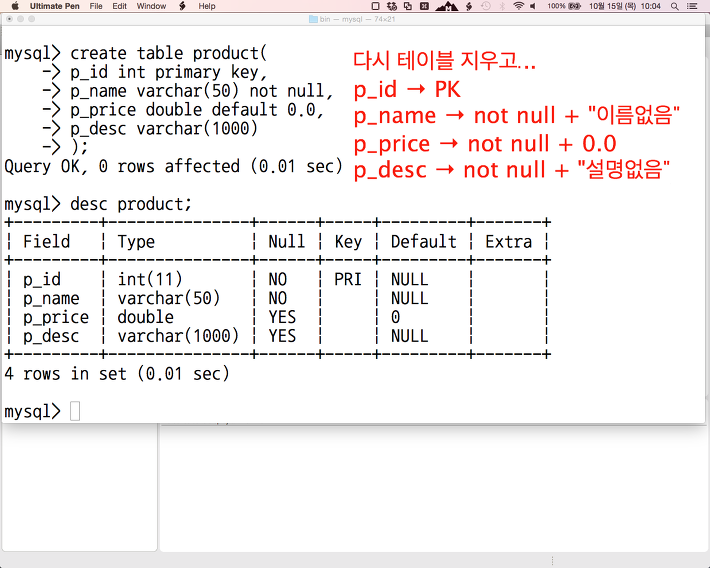Click the 'varchar(1000)' type cell in the table
This screenshot has width=710, height=568.
[x=178, y=336]
